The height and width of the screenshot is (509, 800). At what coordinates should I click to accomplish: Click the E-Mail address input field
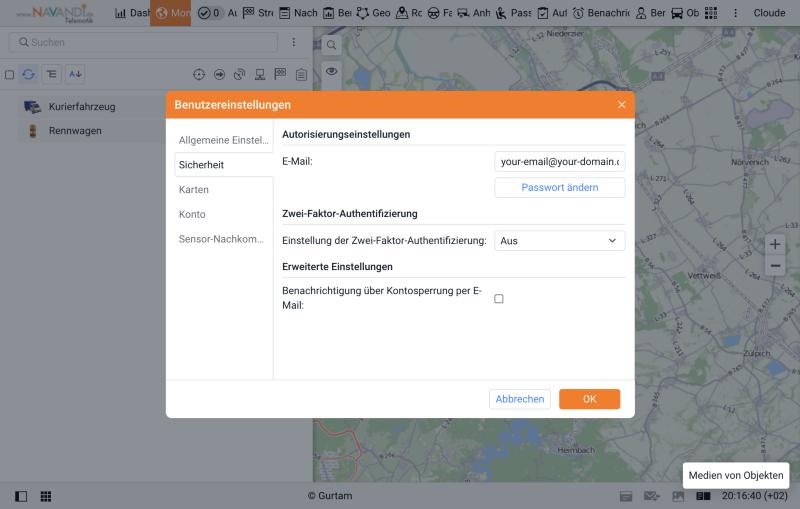[x=560, y=162]
